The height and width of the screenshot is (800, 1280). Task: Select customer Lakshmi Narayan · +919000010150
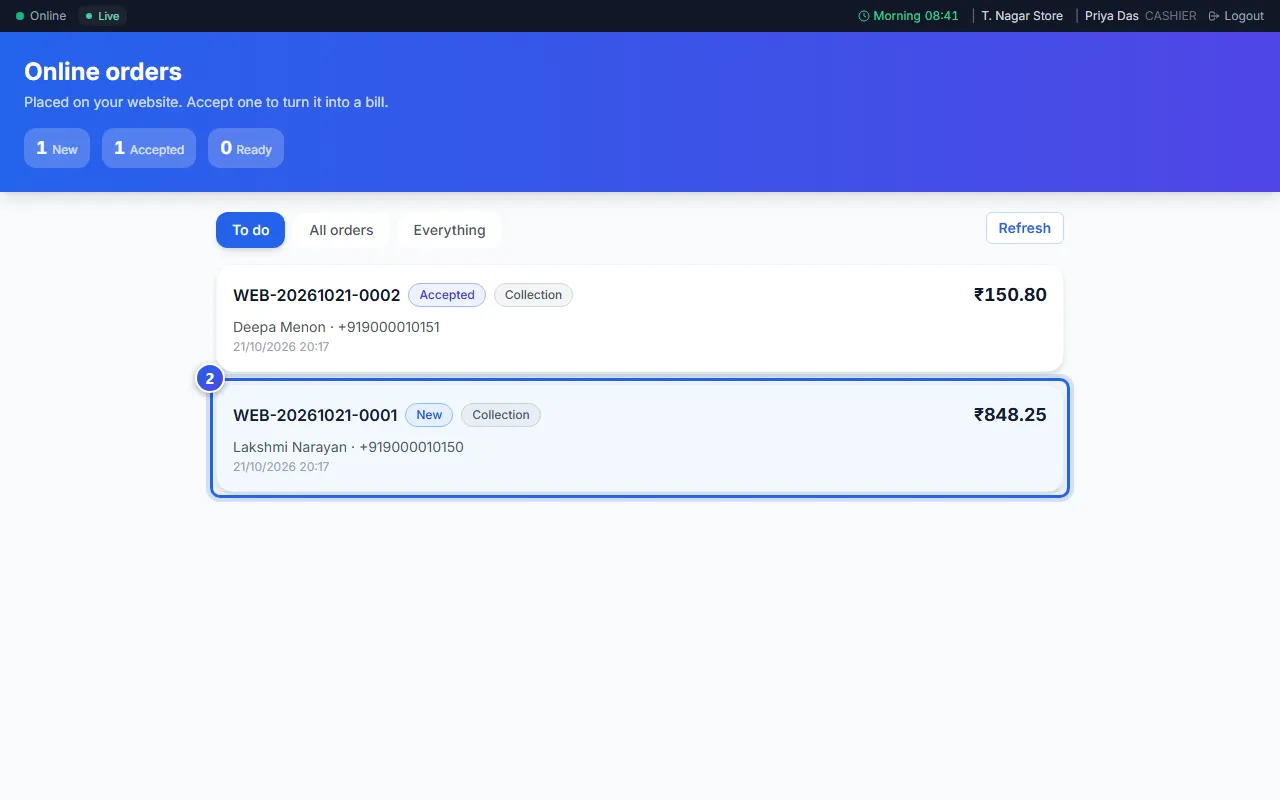pos(348,447)
